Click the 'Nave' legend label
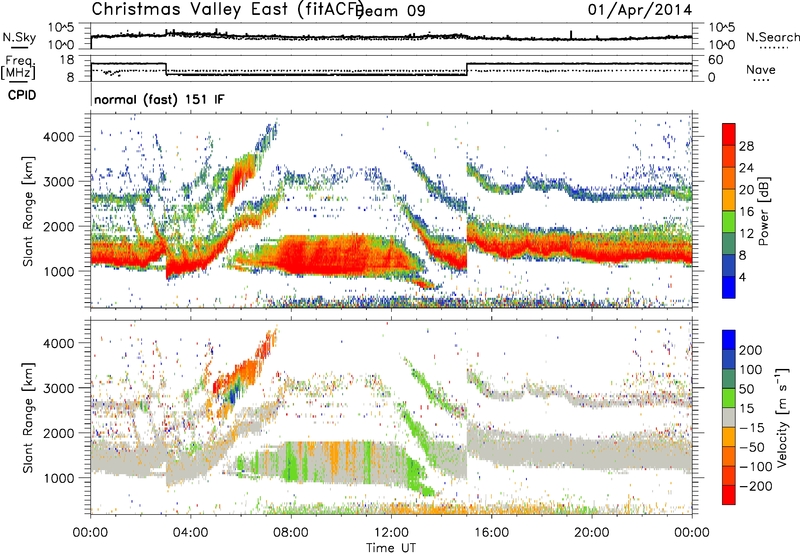Image resolution: width=800 pixels, height=554 pixels. (761, 69)
